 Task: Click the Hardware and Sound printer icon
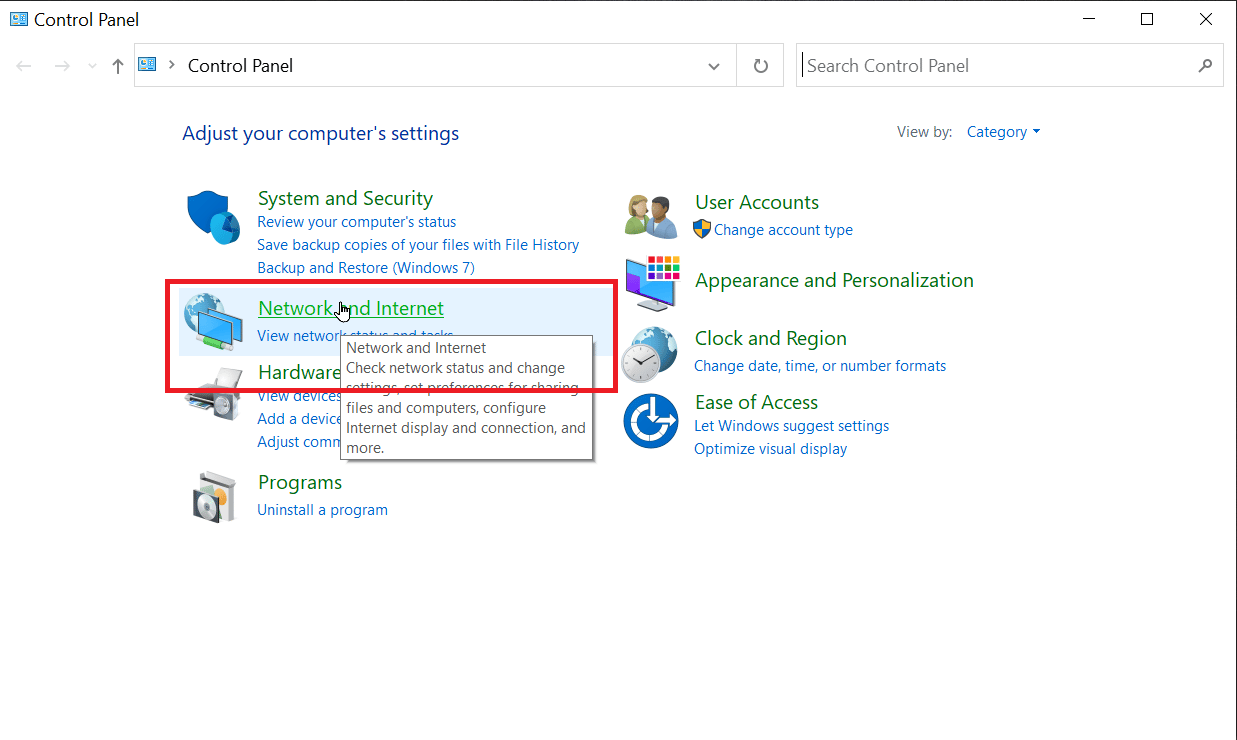click(213, 393)
